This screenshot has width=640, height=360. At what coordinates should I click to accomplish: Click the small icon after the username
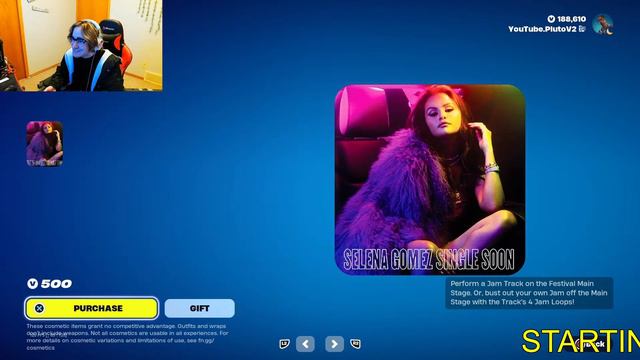582,29
